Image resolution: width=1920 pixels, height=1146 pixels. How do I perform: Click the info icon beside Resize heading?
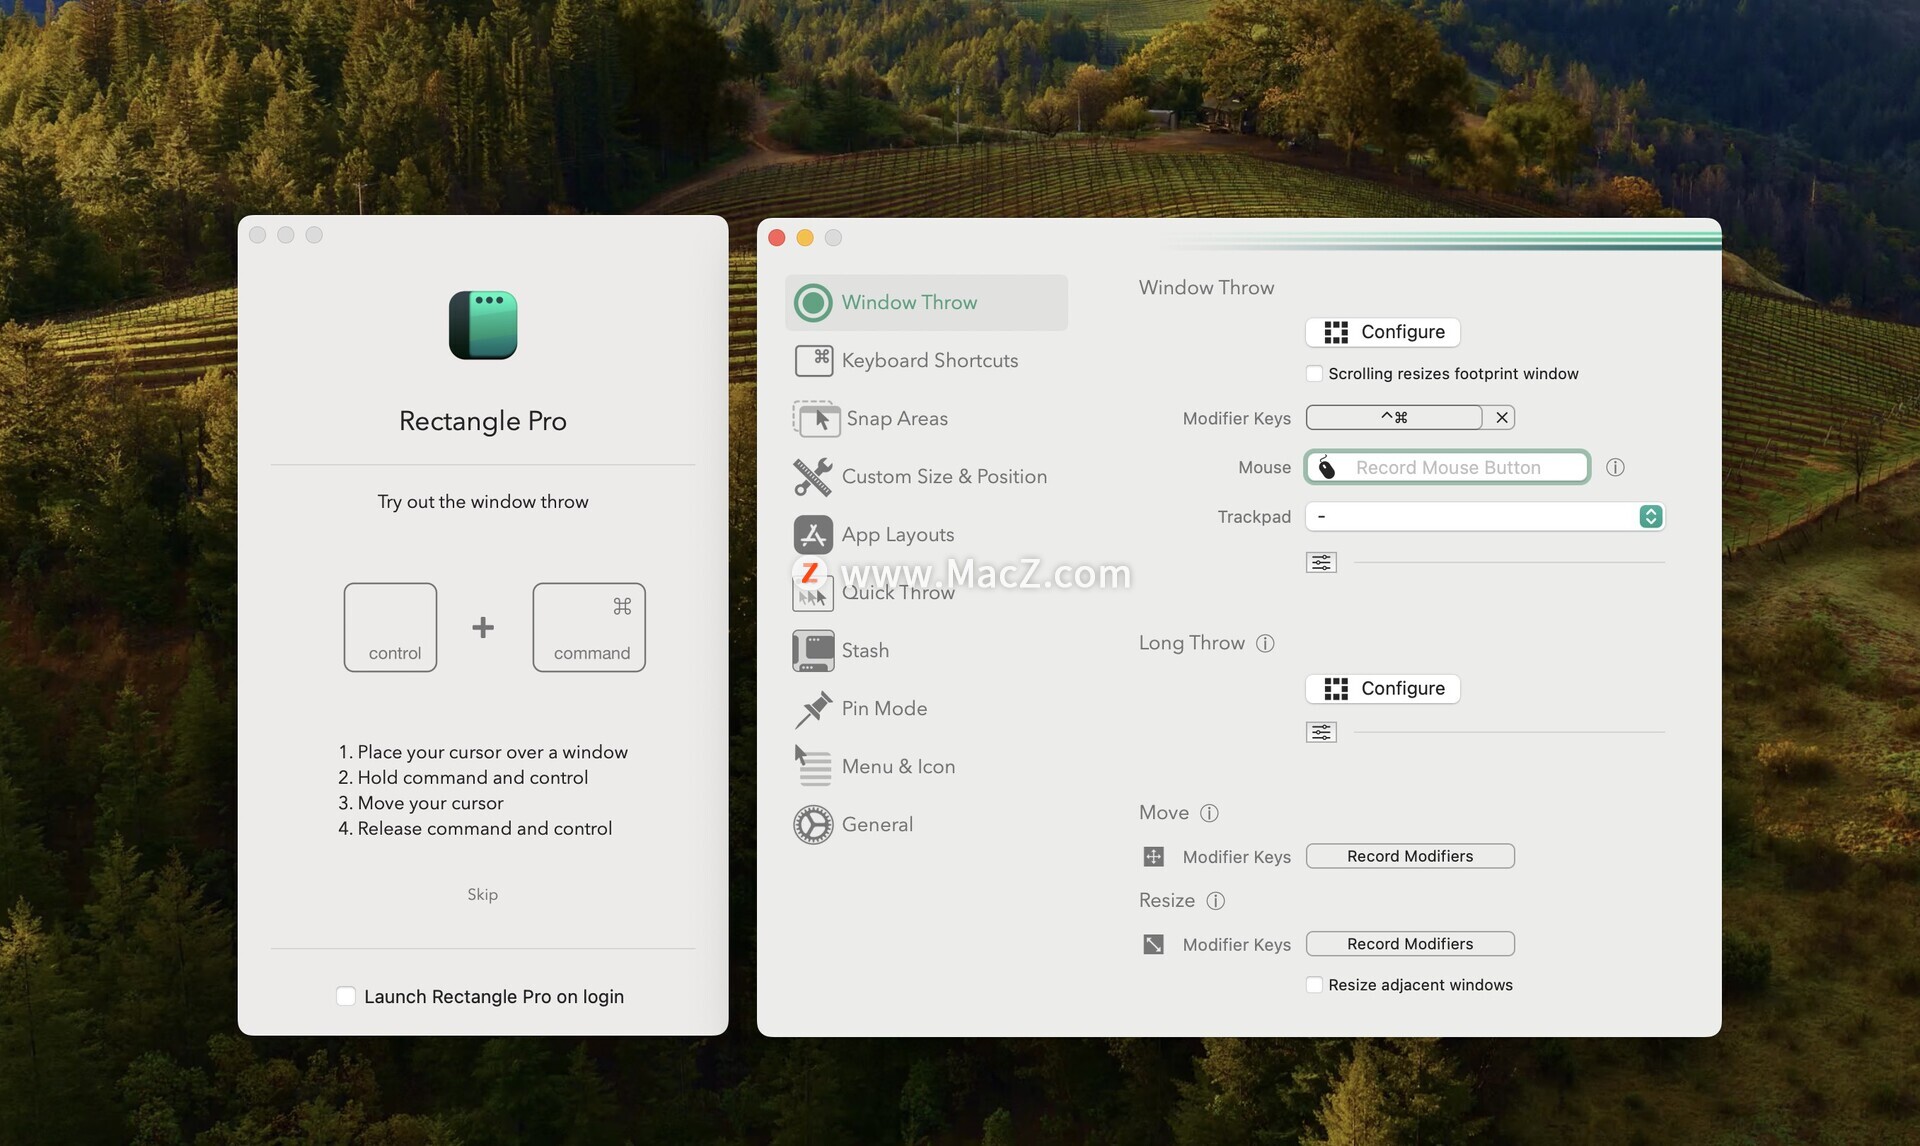(1215, 901)
